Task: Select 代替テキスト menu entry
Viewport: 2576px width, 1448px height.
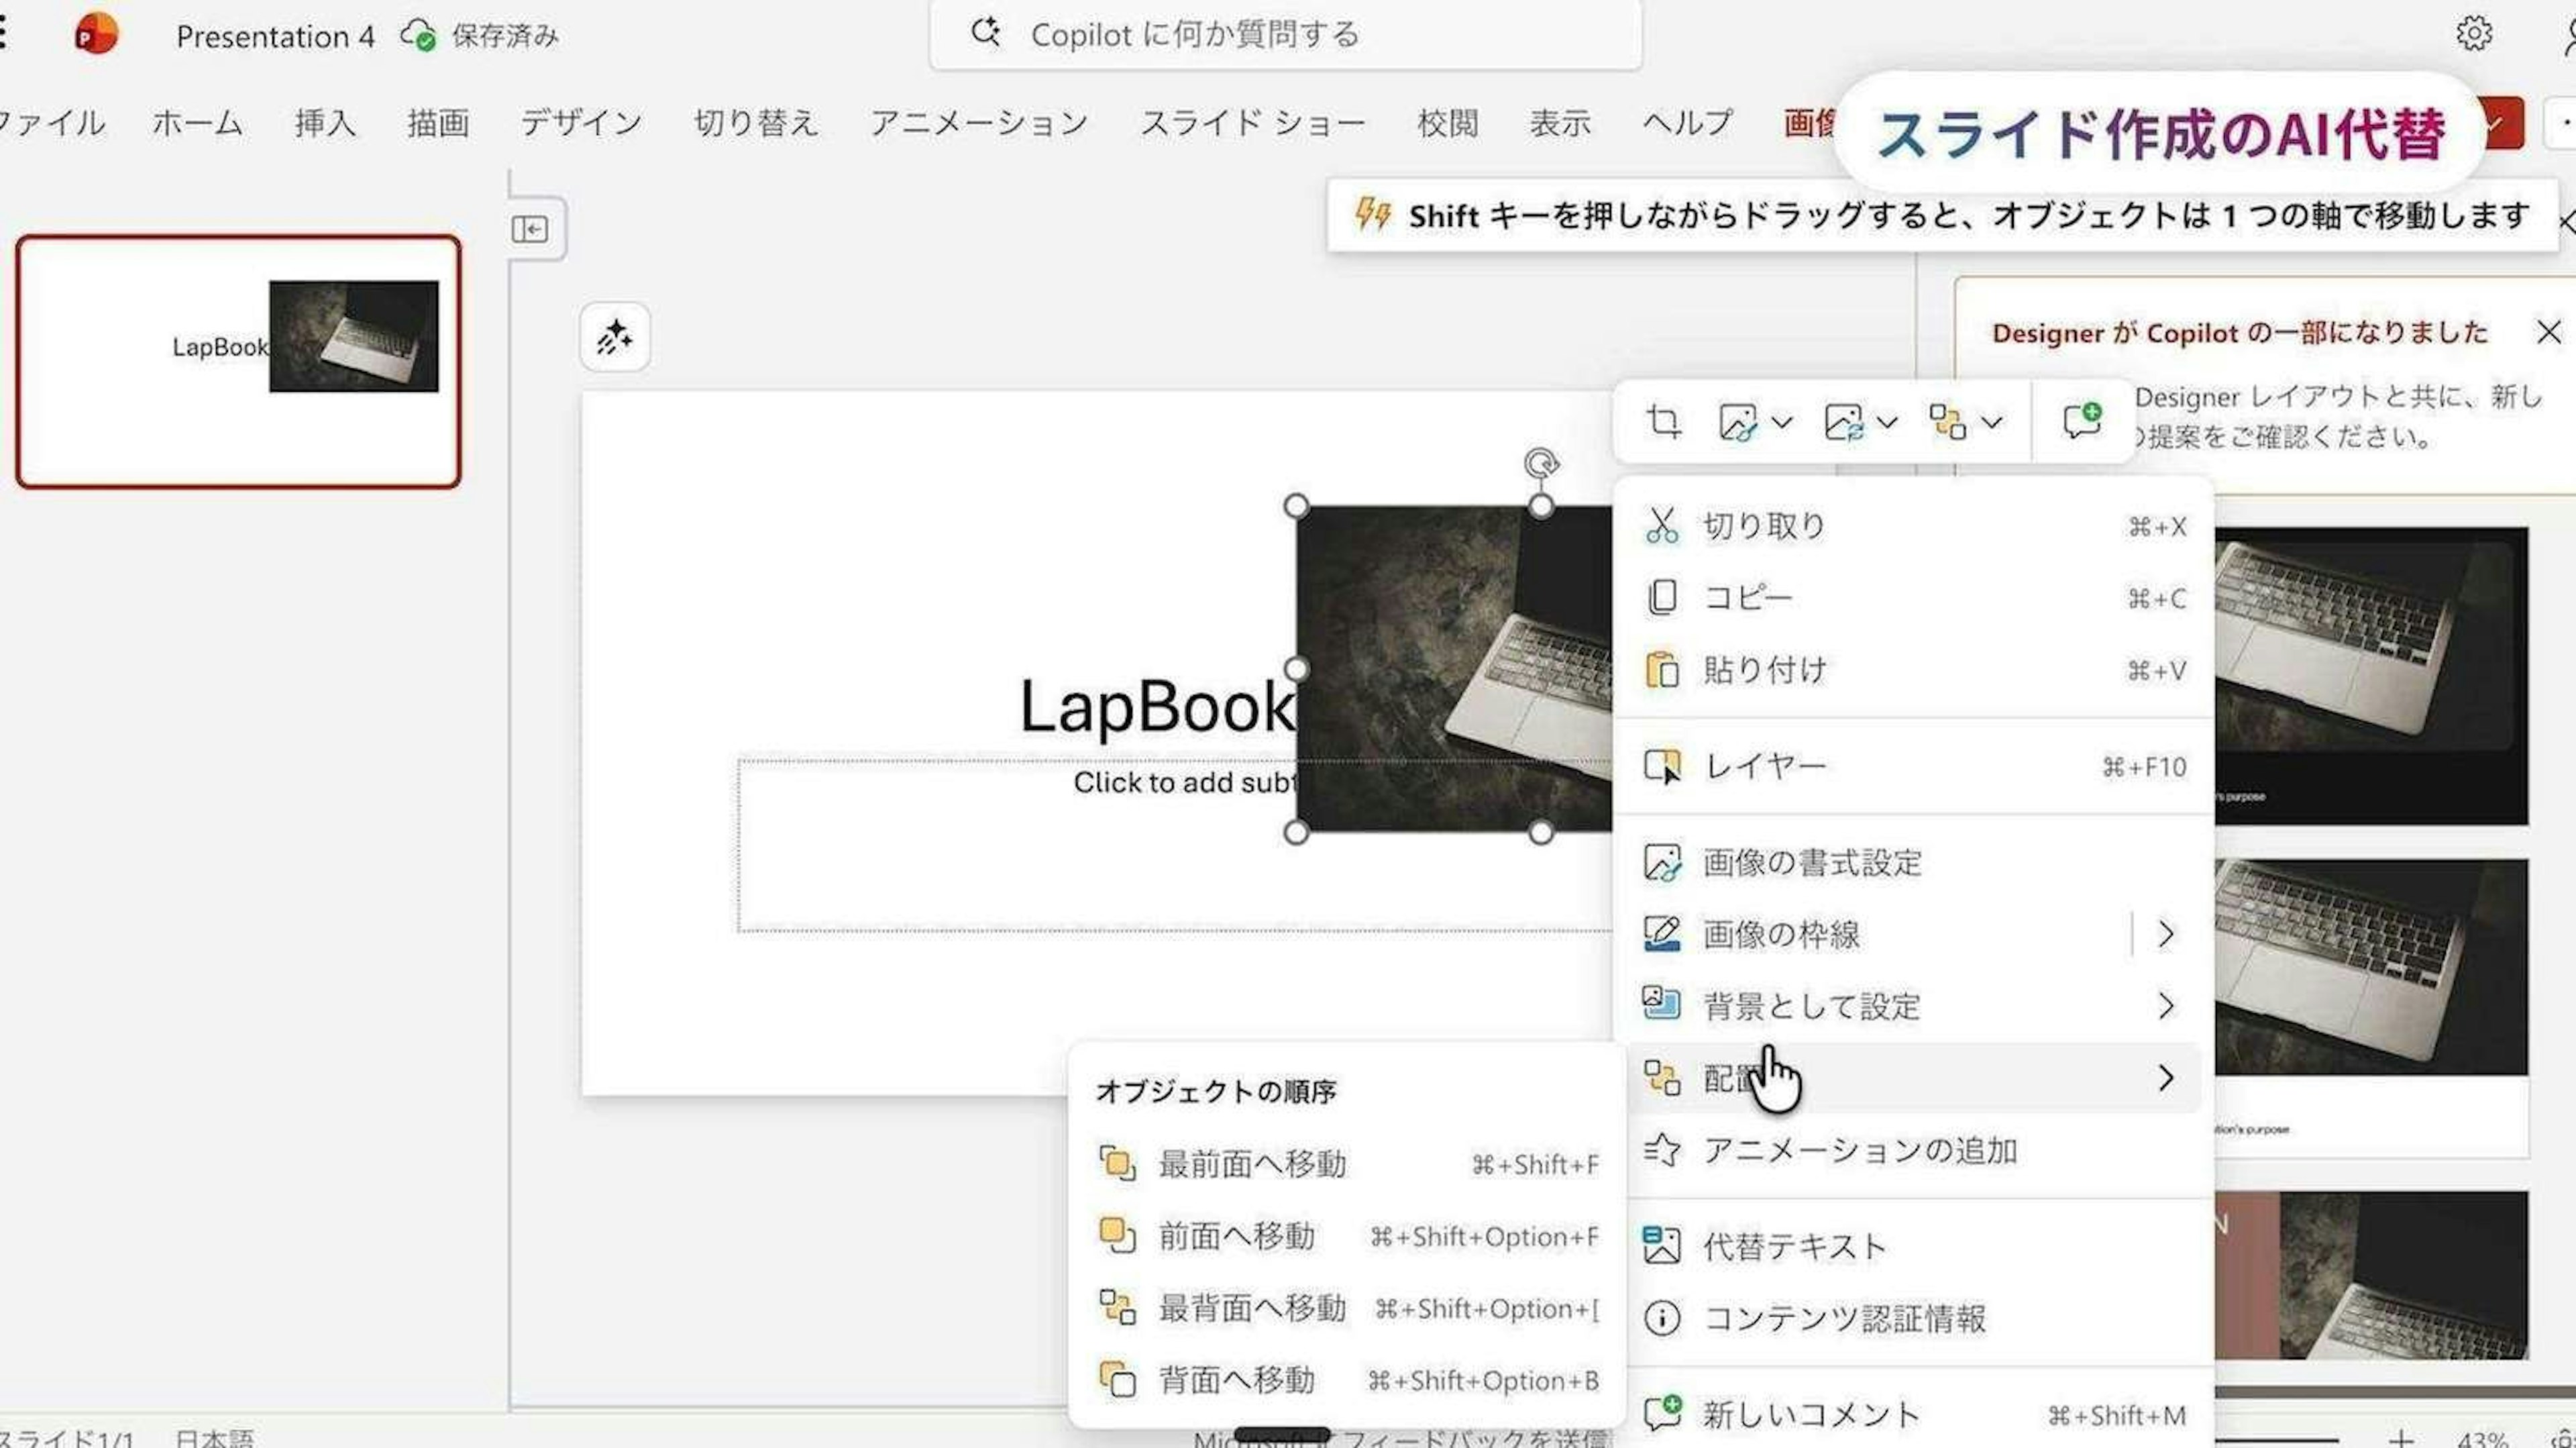Action: pos(1794,1246)
